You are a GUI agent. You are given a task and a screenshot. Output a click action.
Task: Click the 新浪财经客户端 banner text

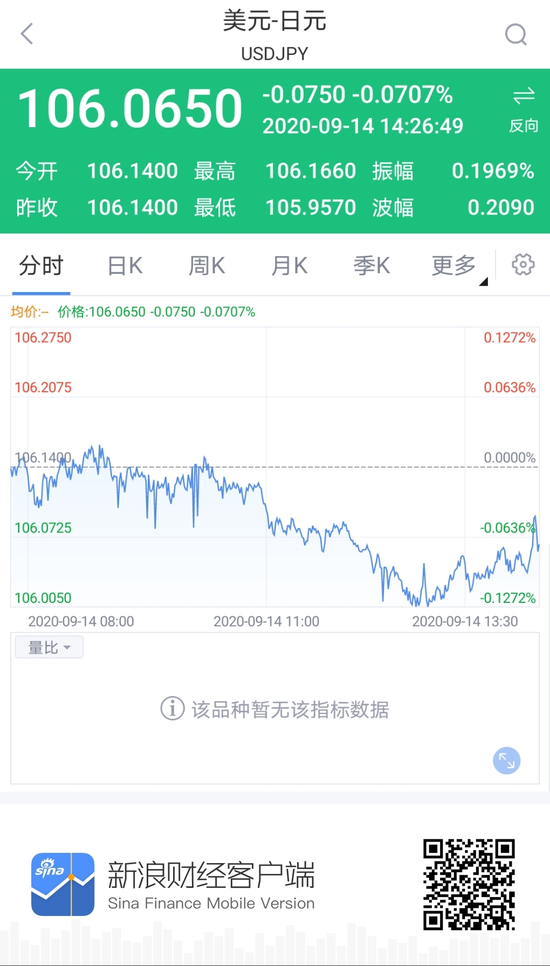pyautogui.click(x=211, y=875)
